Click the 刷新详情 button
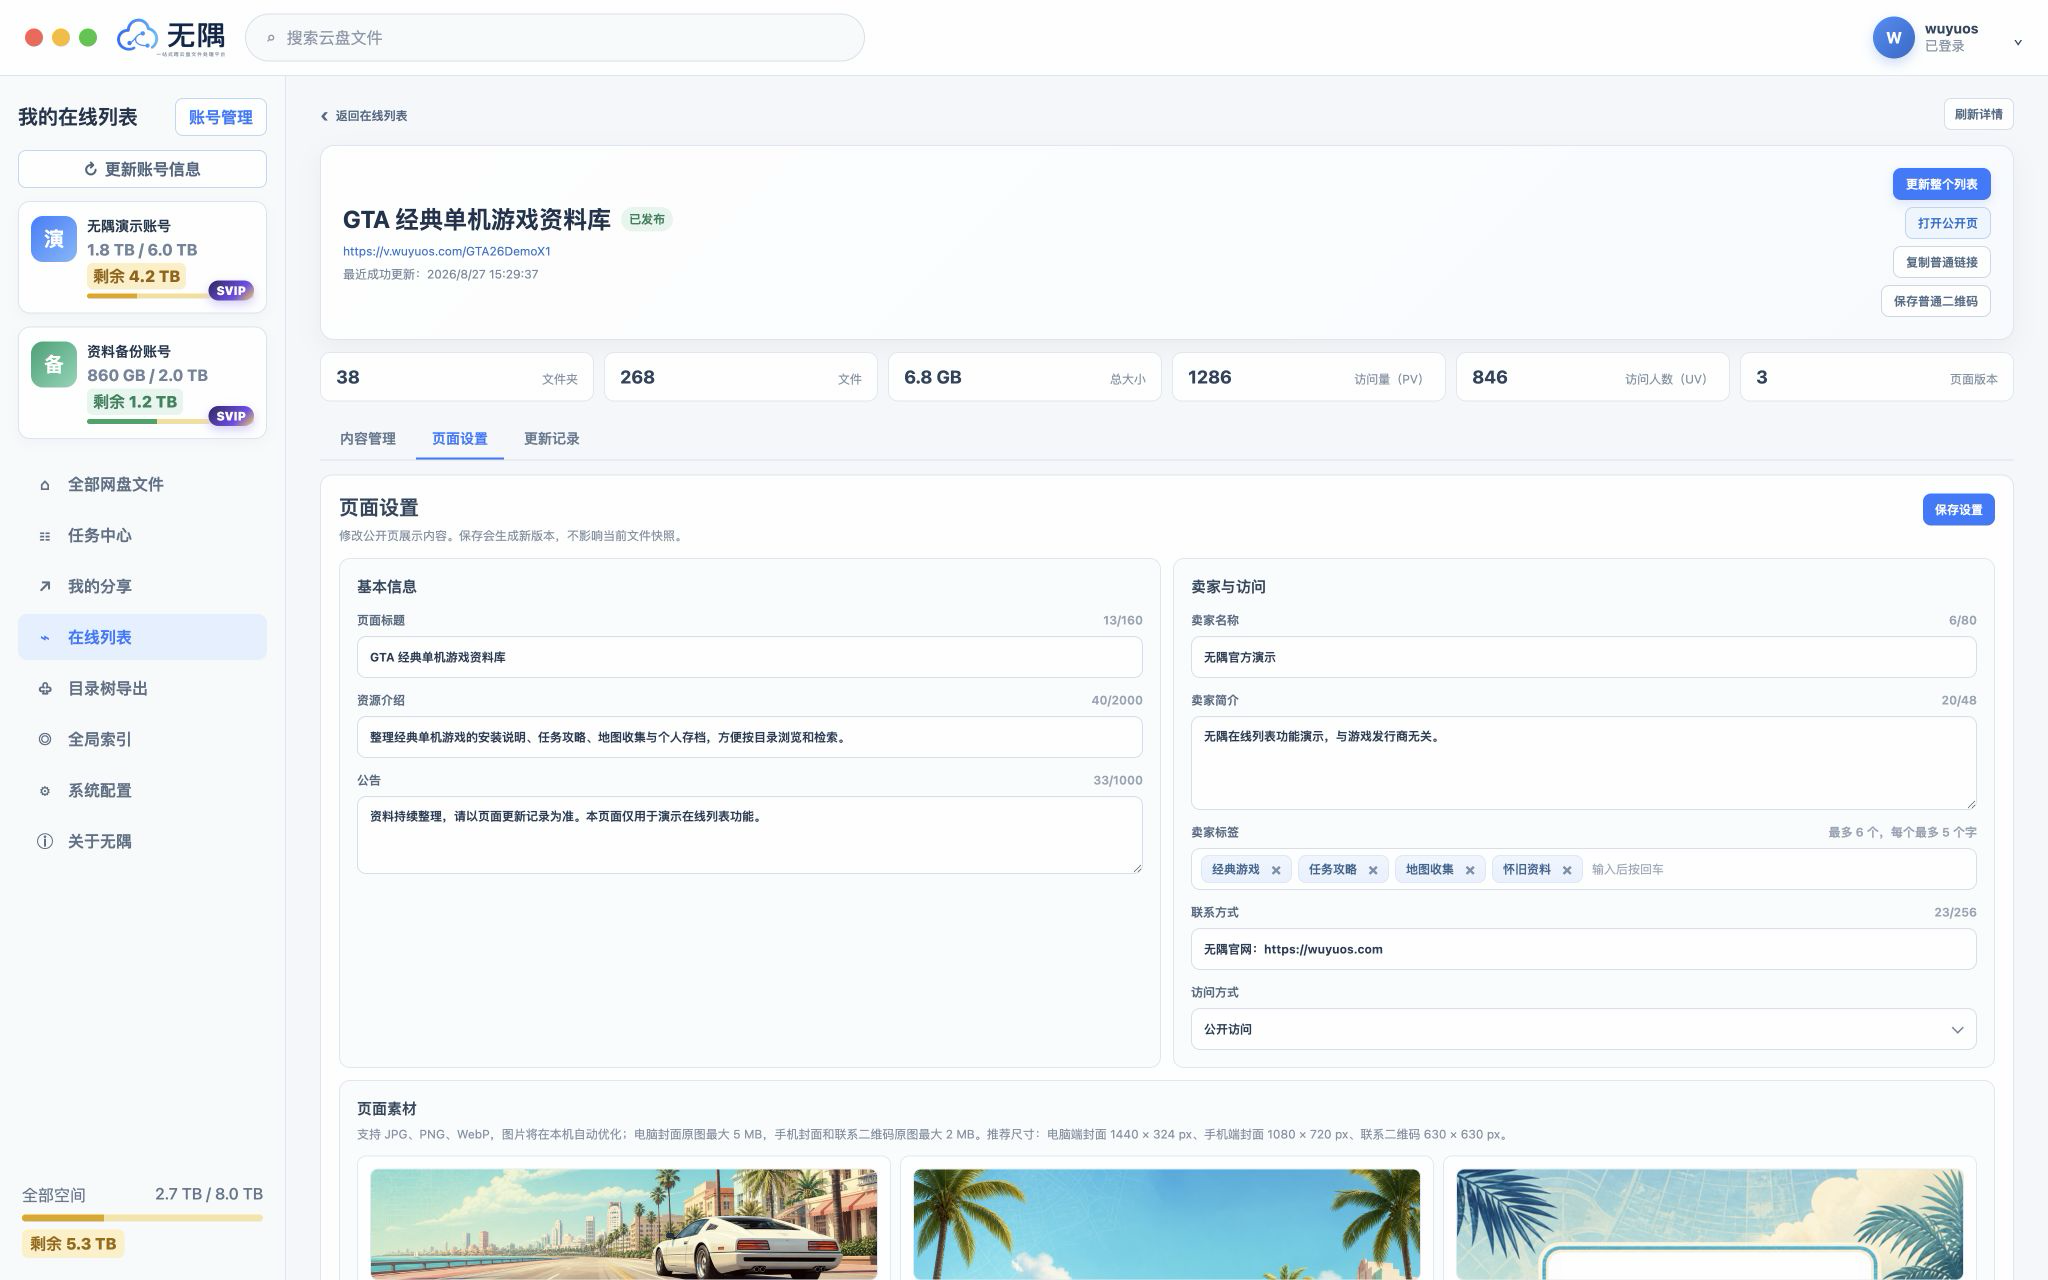This screenshot has width=2048, height=1280. 1978,114
